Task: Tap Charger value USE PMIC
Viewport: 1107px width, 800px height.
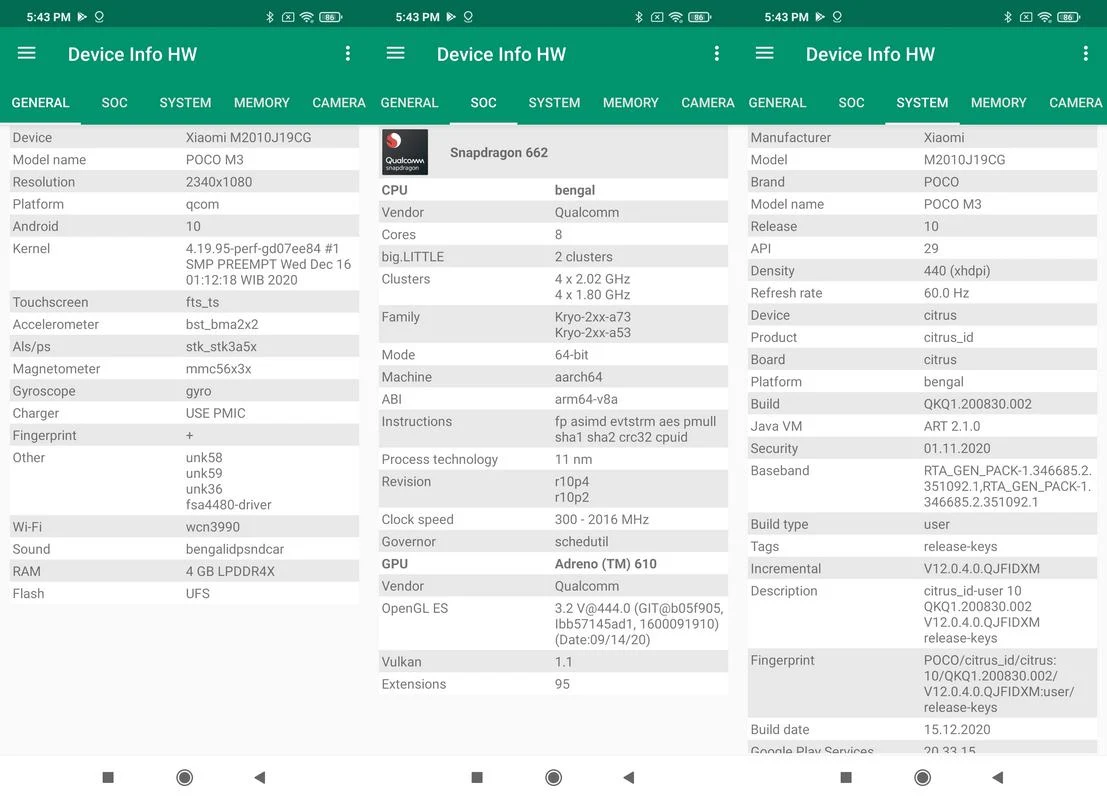Action: [x=215, y=413]
